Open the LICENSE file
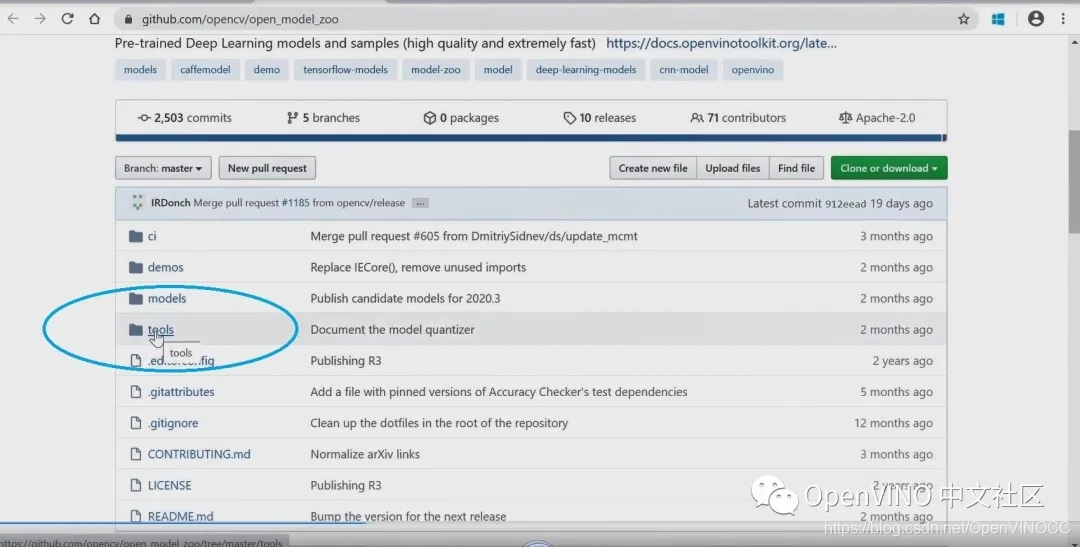1080x547 pixels. [169, 485]
